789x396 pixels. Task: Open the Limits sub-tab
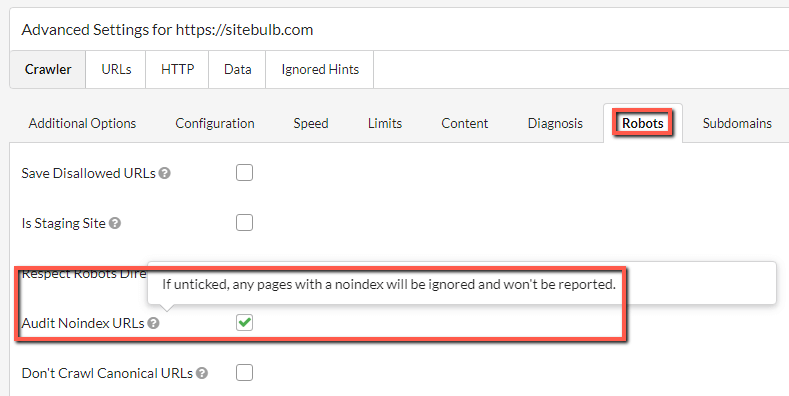click(x=385, y=123)
